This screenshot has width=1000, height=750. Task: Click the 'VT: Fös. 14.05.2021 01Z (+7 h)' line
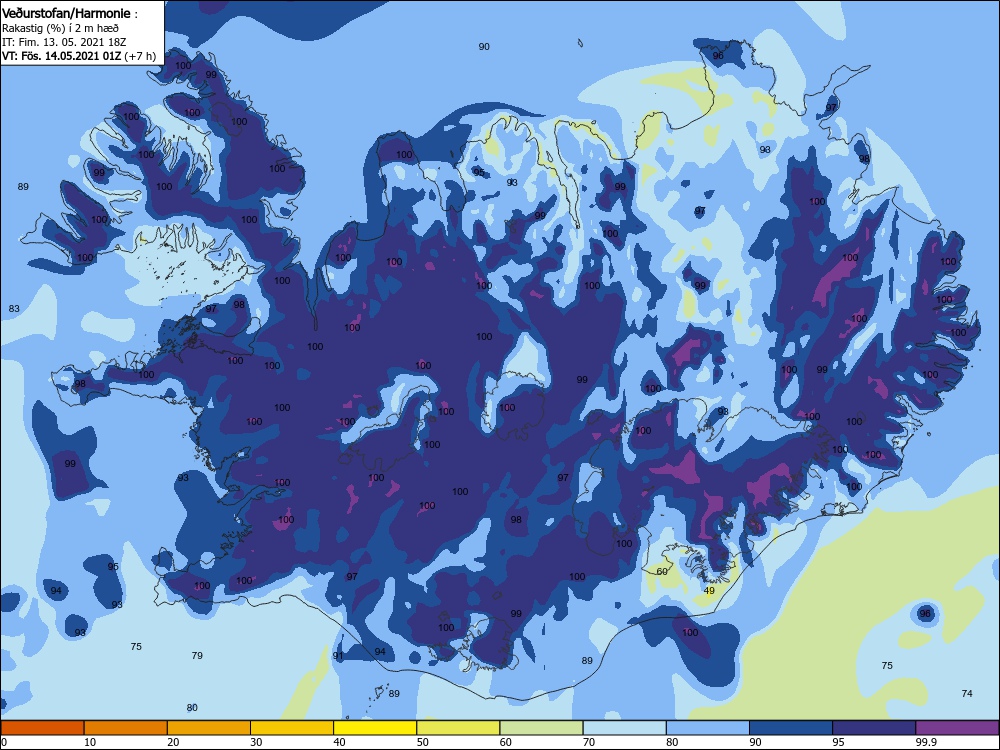78,55
